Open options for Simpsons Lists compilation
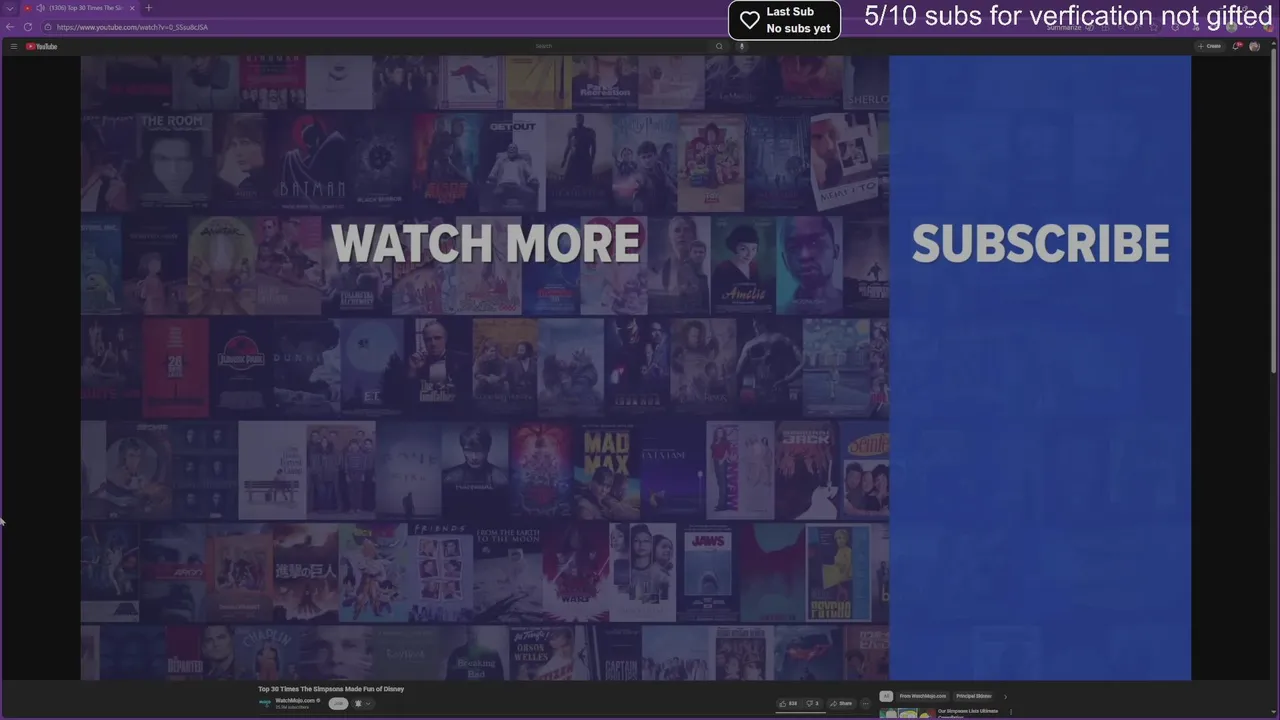Viewport: 1280px width, 720px height. point(1010,712)
